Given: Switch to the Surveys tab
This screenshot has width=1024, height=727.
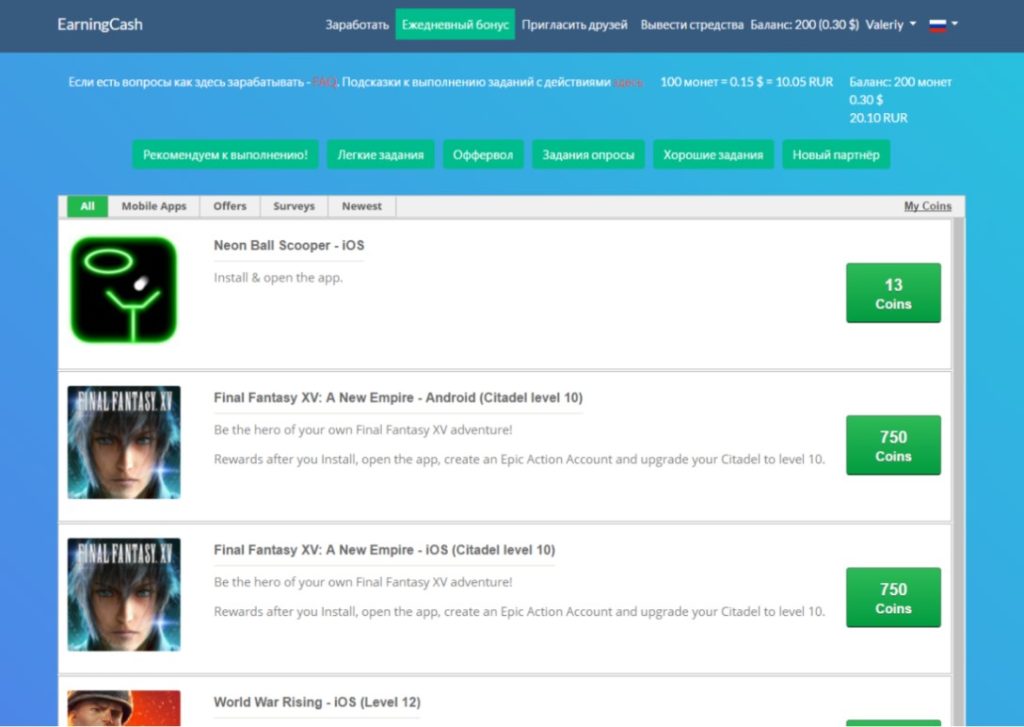Looking at the screenshot, I should click(294, 206).
